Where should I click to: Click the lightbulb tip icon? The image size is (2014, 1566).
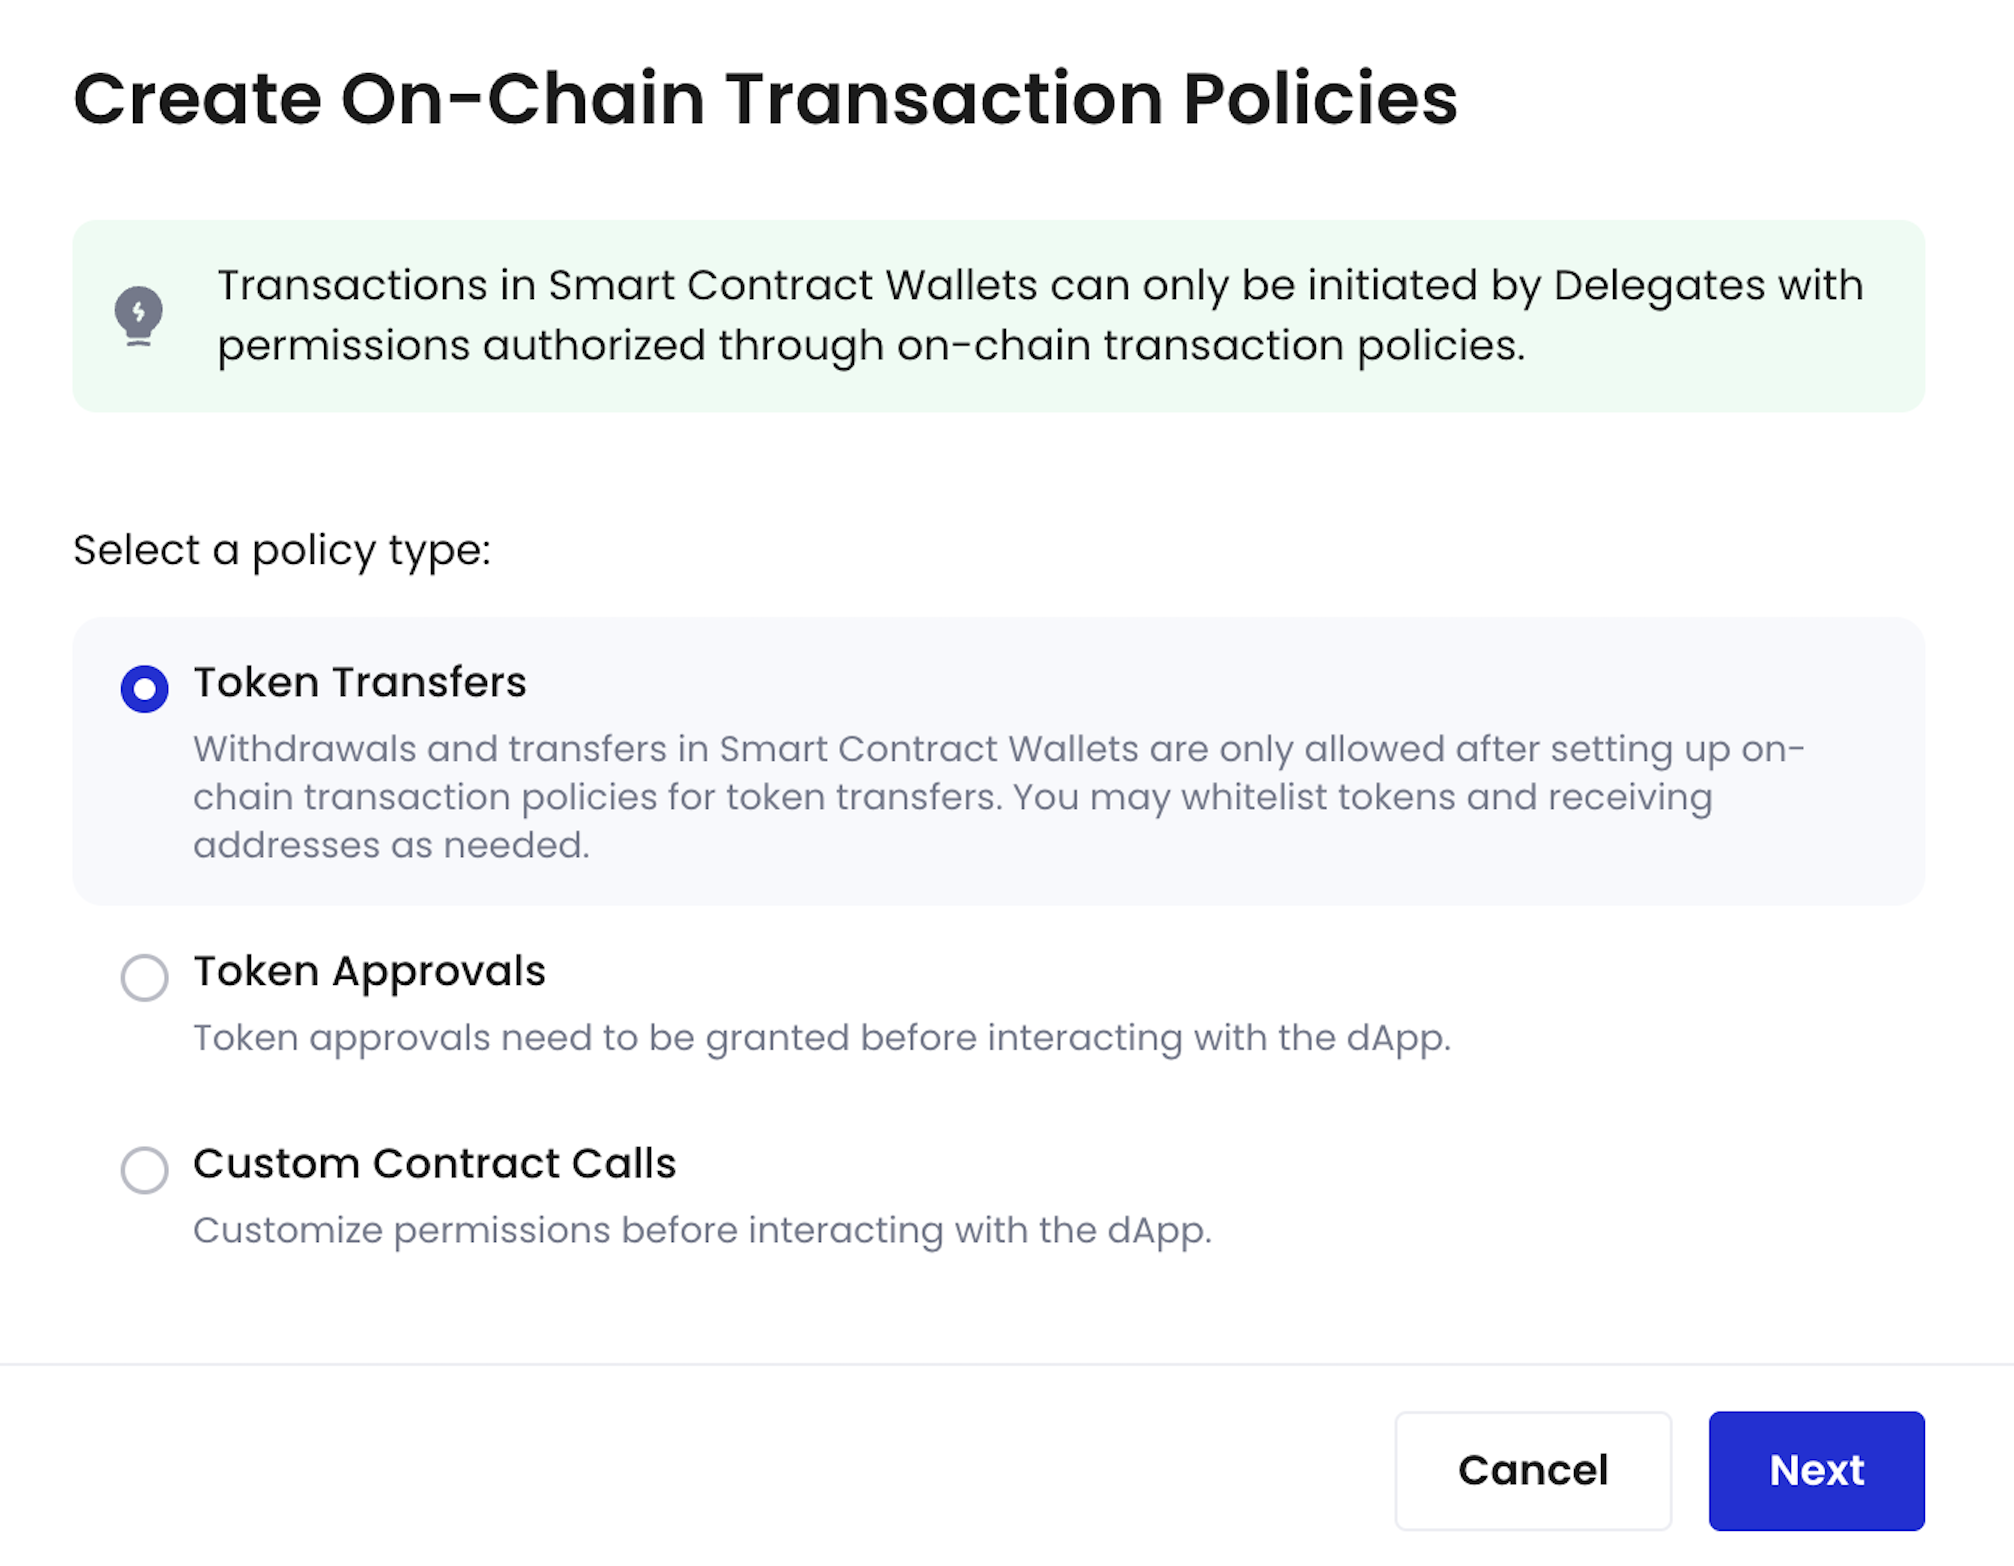pos(139,316)
